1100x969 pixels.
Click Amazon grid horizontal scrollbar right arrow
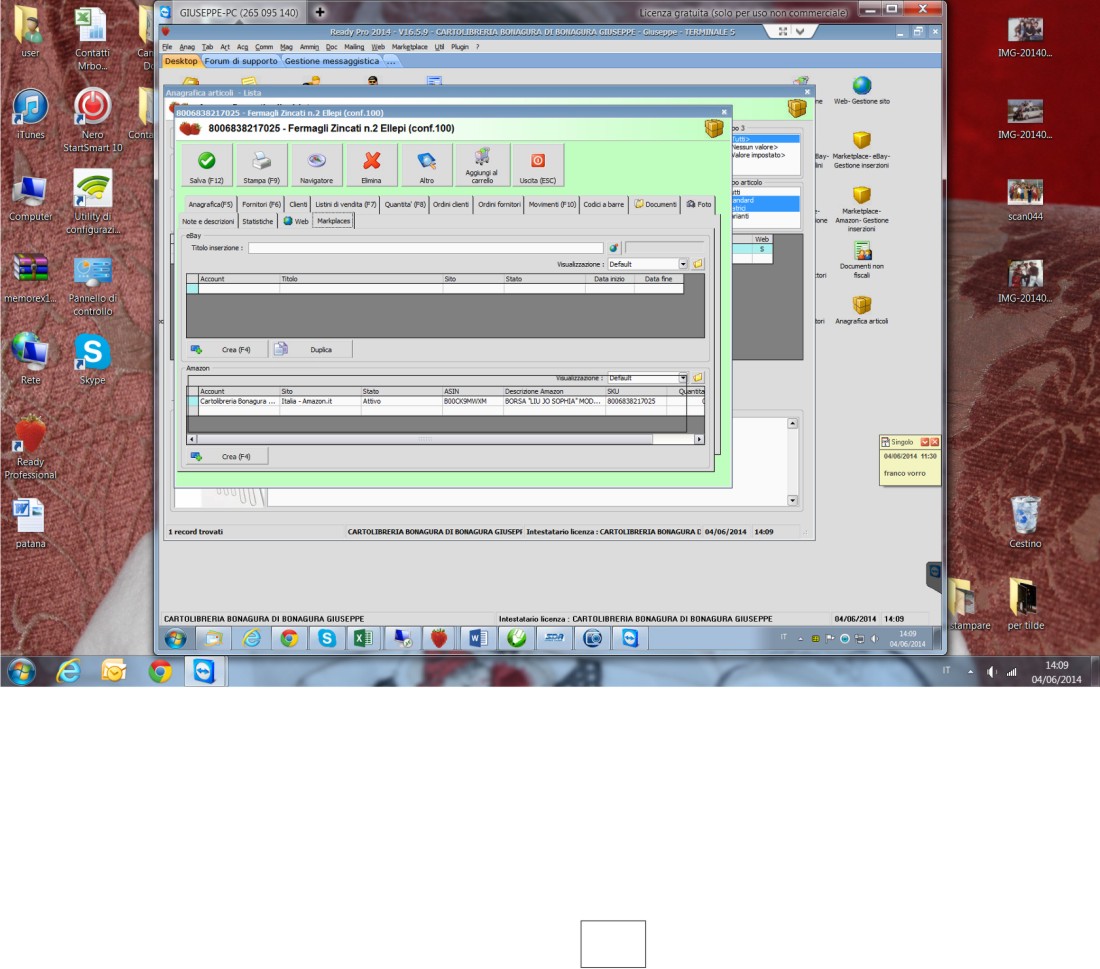coord(699,439)
